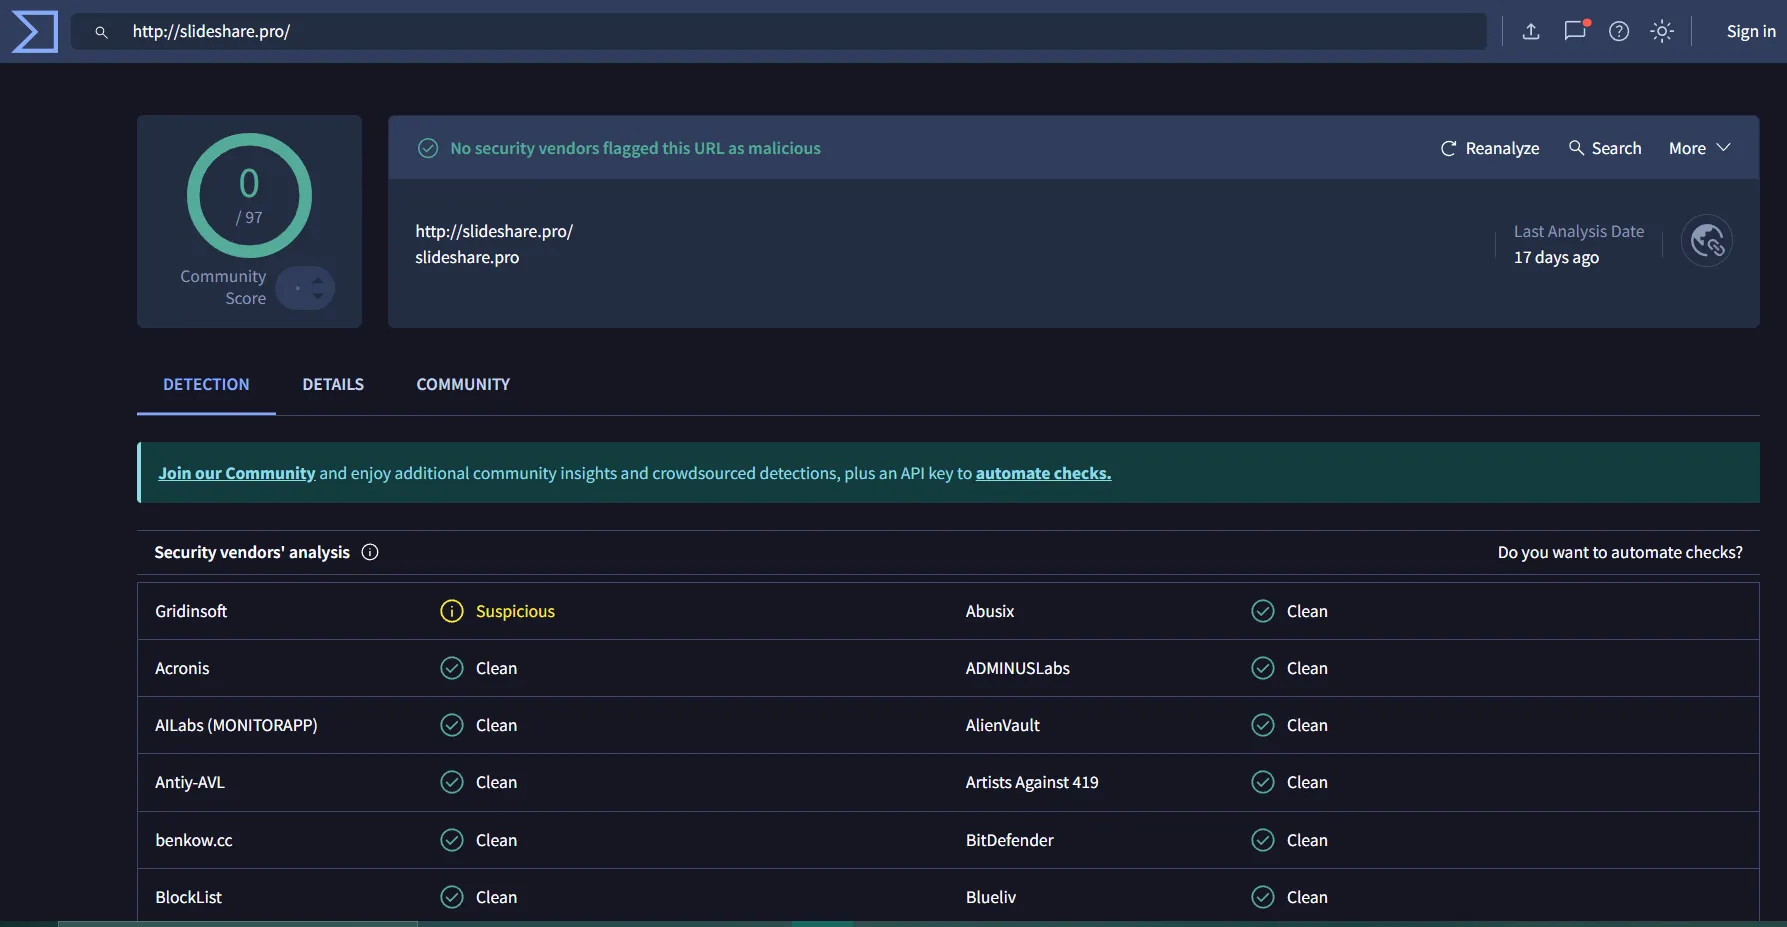Click the BlockList clean checkmark icon

(x=452, y=897)
